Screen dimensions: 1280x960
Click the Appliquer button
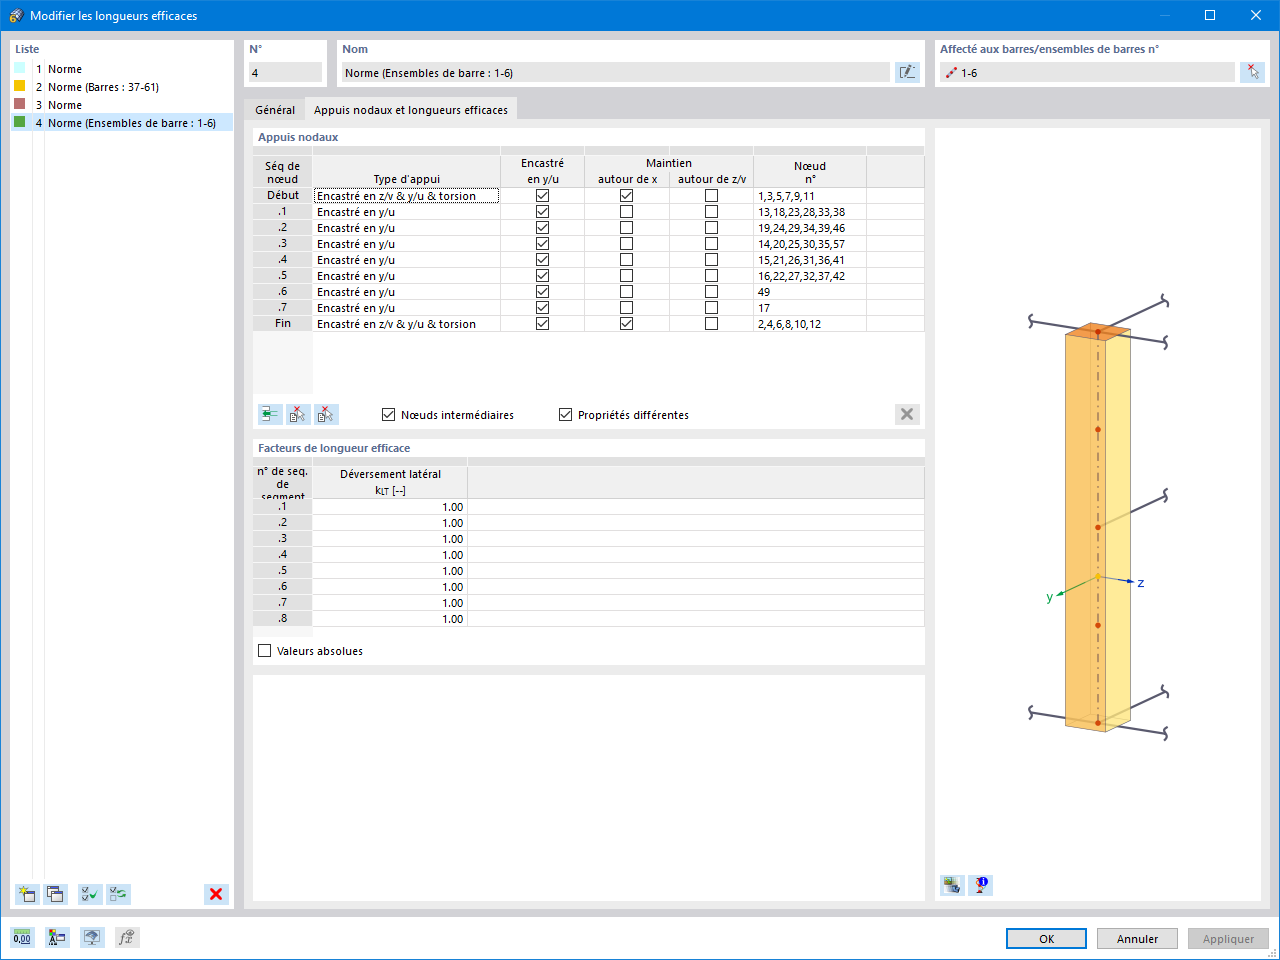1228,939
